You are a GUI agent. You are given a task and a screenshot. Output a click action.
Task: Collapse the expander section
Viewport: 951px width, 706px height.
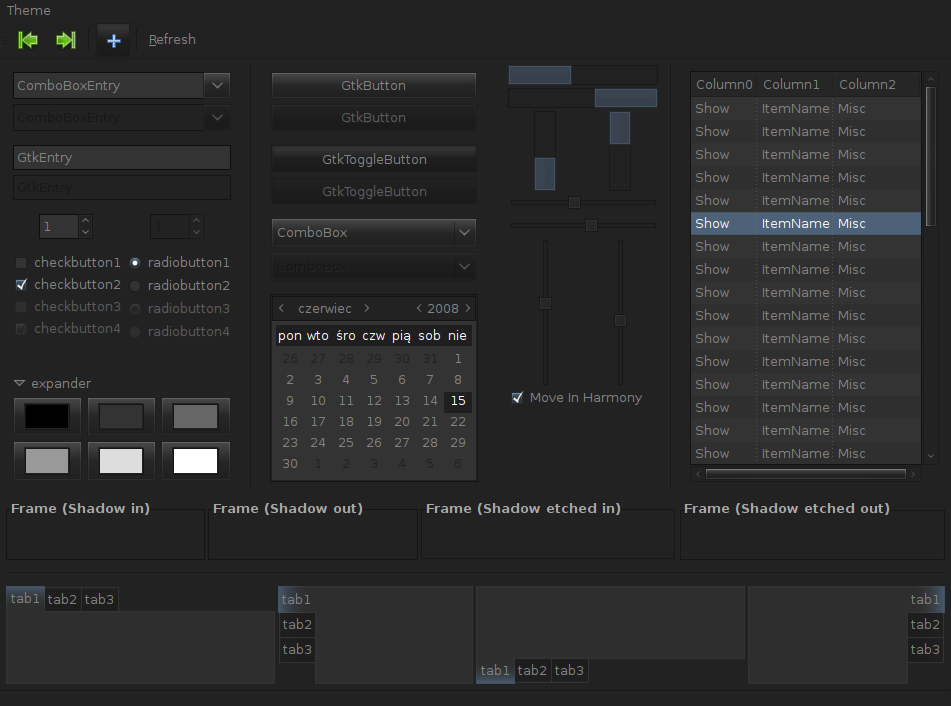(19, 384)
